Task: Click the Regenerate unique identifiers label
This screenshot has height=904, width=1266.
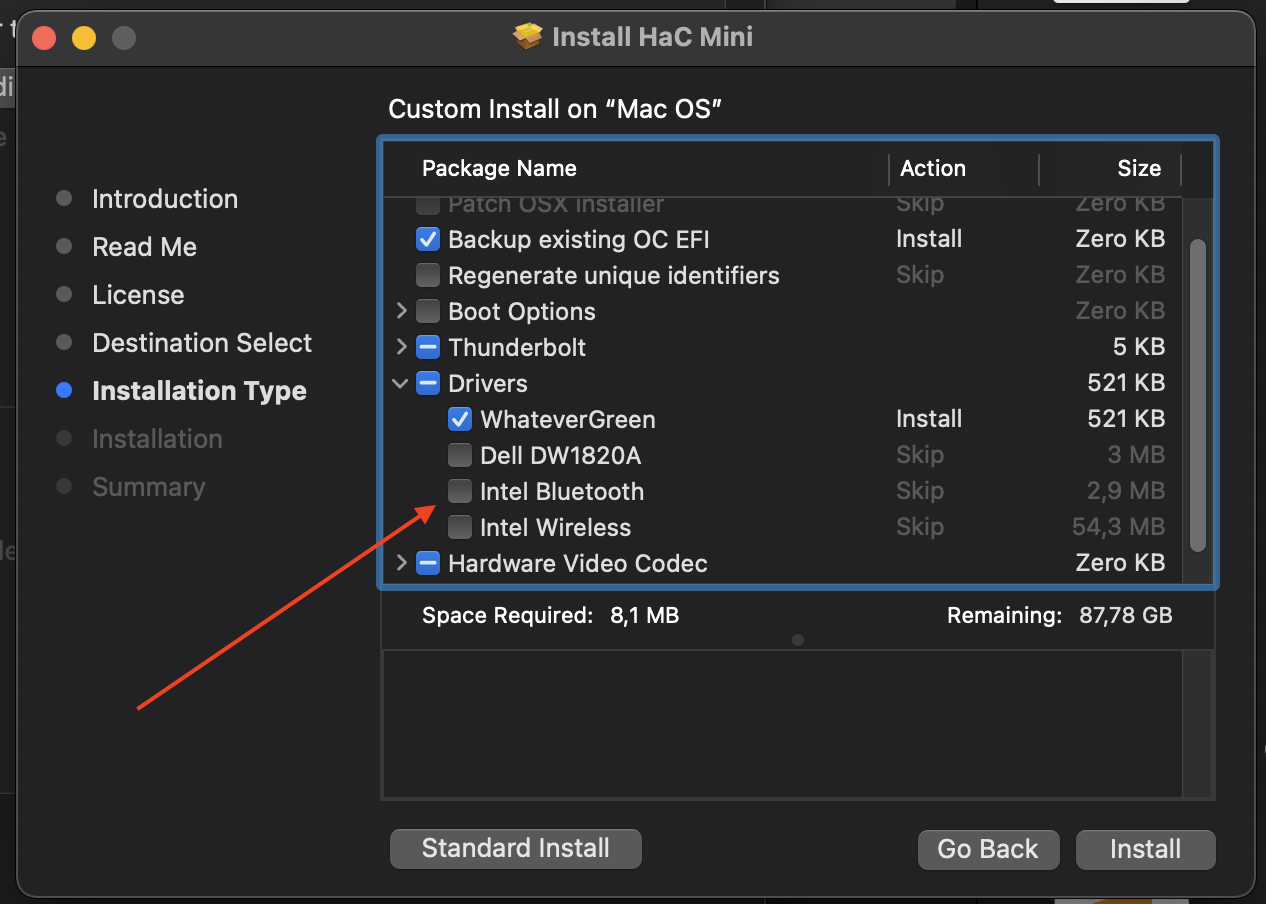Action: [614, 275]
